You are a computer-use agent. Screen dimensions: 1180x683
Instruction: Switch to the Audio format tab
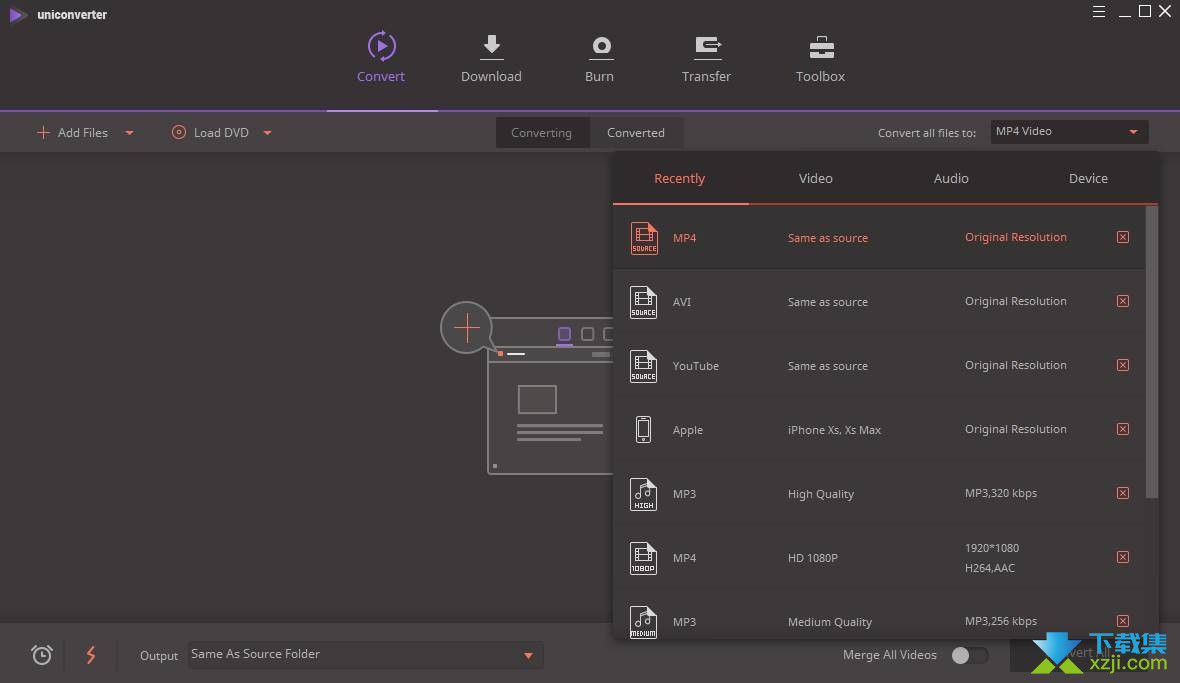click(x=951, y=178)
